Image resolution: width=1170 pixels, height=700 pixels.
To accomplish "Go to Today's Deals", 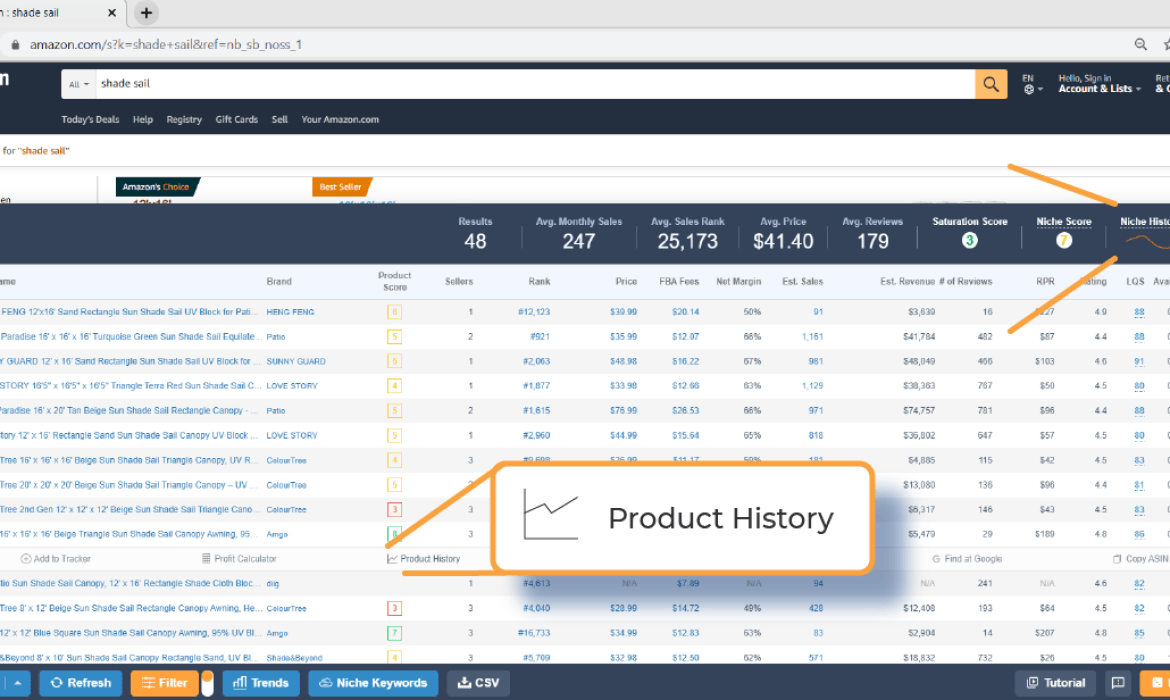I will [90, 119].
